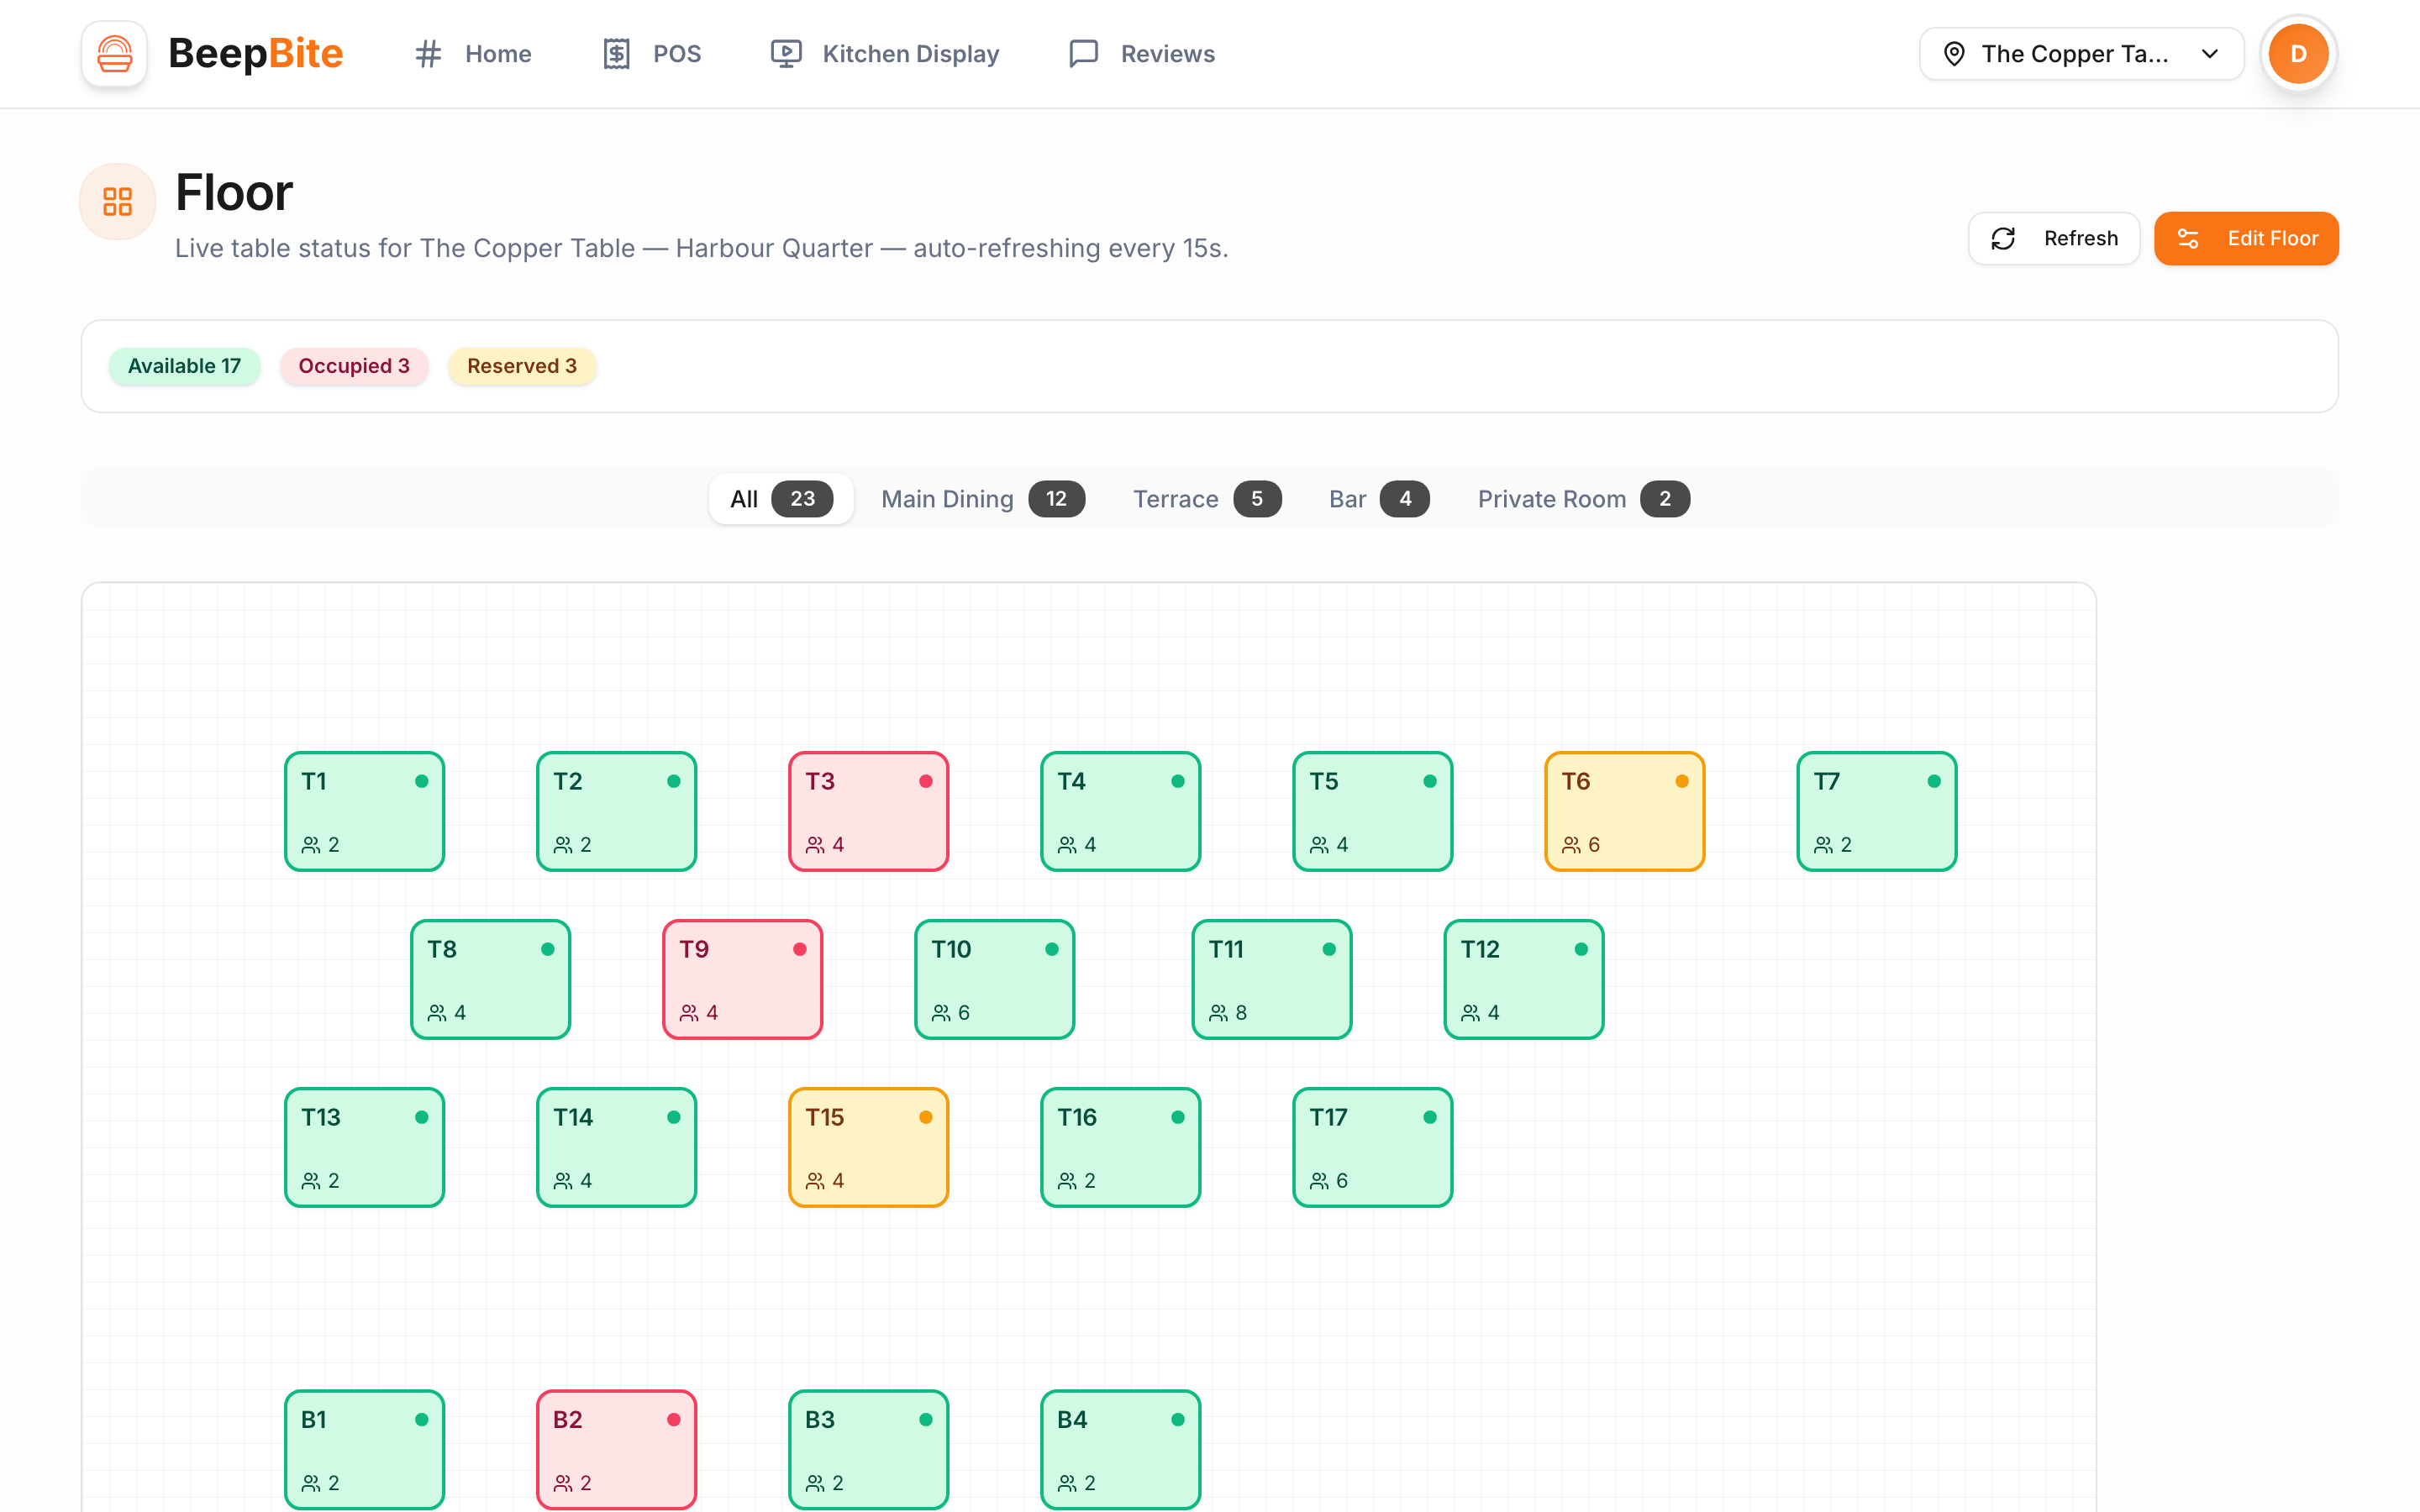Viewport: 2420px width, 1512px height.
Task: Click the Edit Floor button
Action: coord(2246,239)
